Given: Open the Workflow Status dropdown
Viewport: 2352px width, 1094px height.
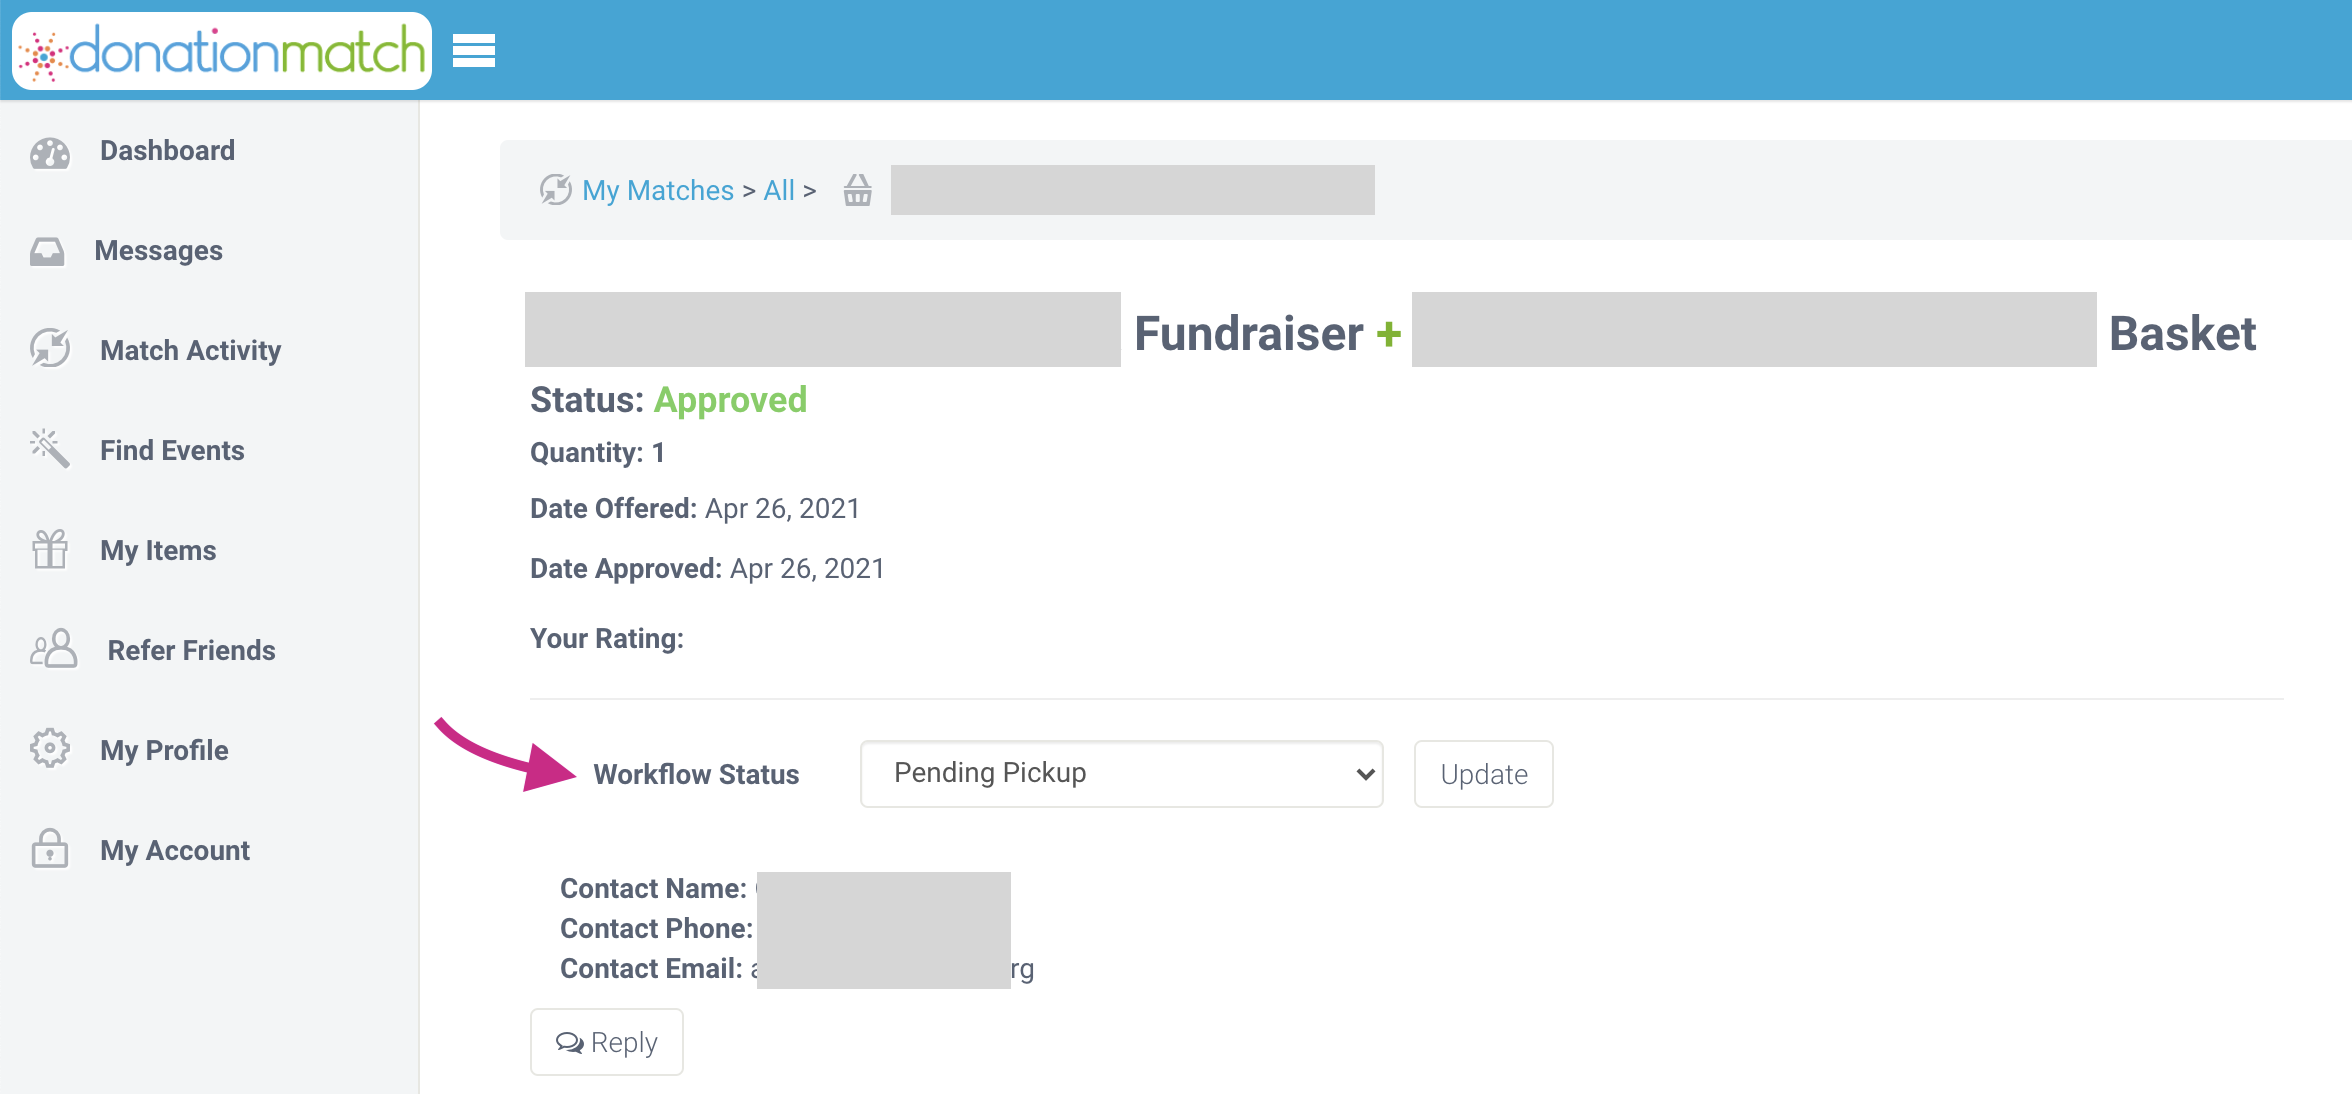Looking at the screenshot, I should coord(1120,774).
